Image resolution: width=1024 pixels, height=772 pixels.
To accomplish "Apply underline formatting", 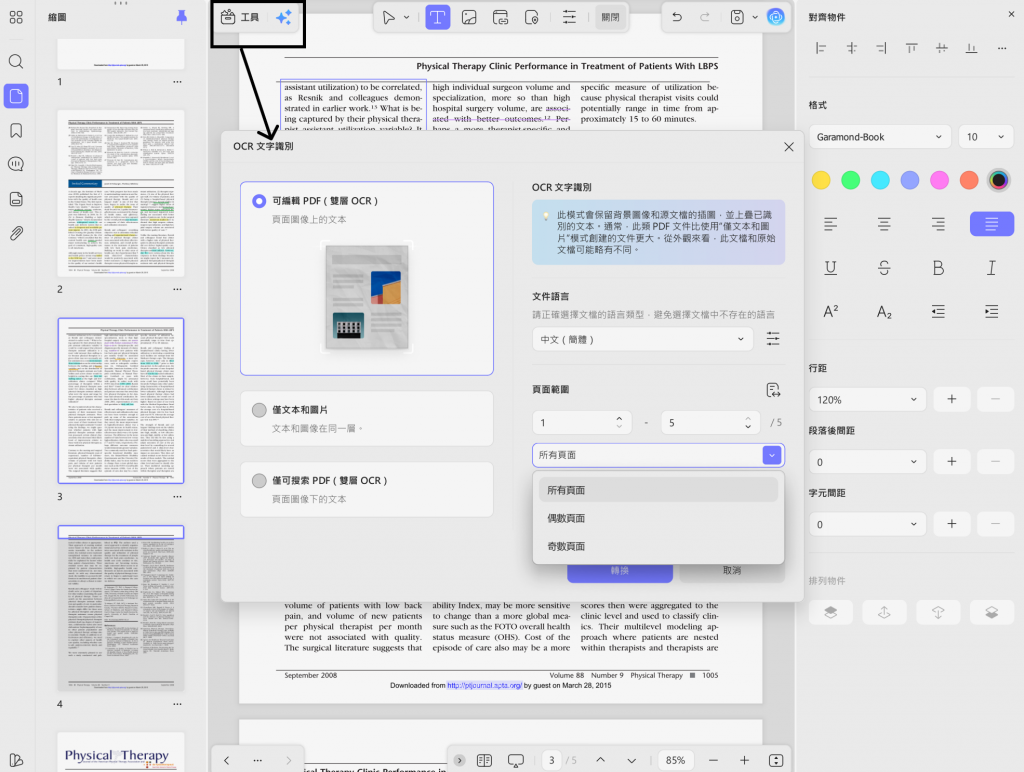I will 831,268.
